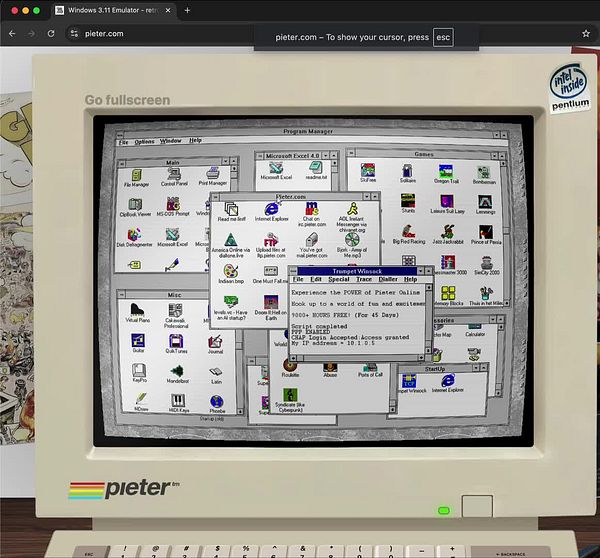Launch Leisure Suit Larry game

click(447, 204)
